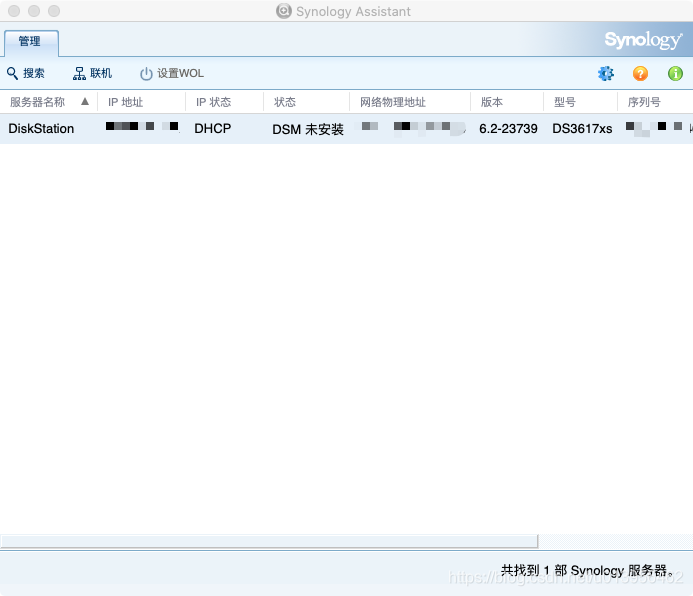Click the DS3617xs model cell
693x596 pixels.
pyautogui.click(x=582, y=129)
